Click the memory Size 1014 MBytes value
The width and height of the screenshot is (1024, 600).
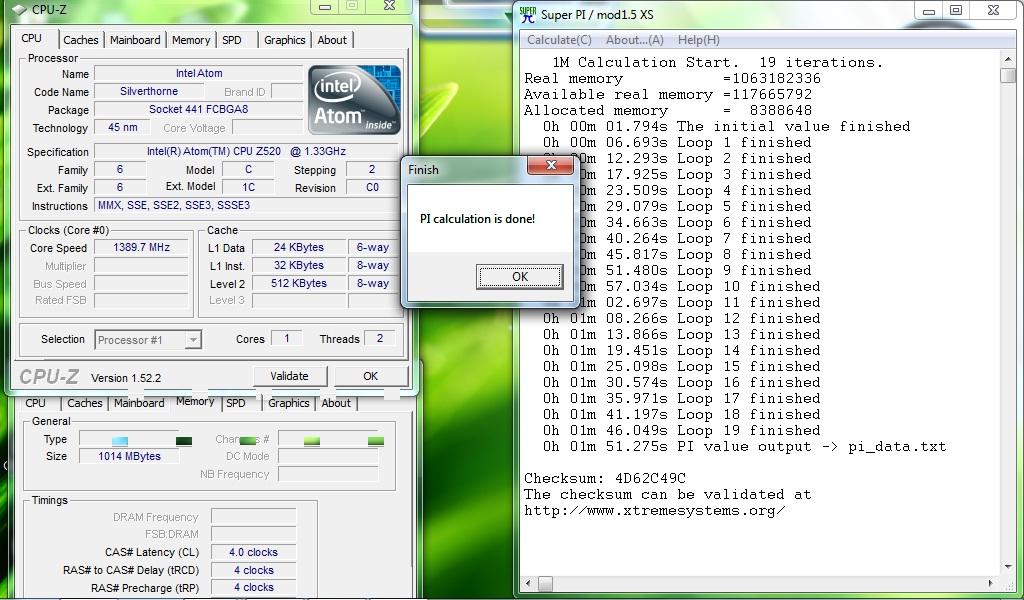pyautogui.click(x=129, y=456)
